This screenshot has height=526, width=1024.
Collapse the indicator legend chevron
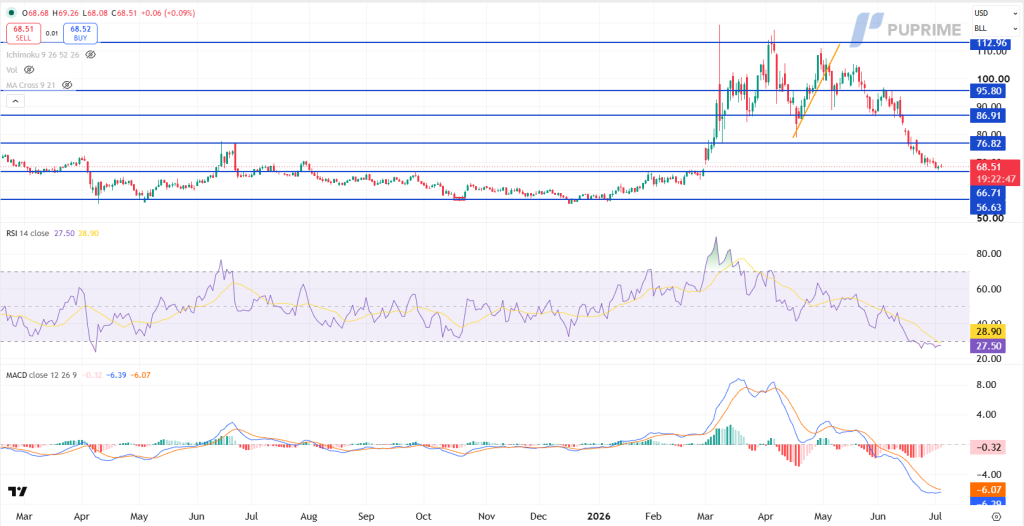(x=16, y=101)
